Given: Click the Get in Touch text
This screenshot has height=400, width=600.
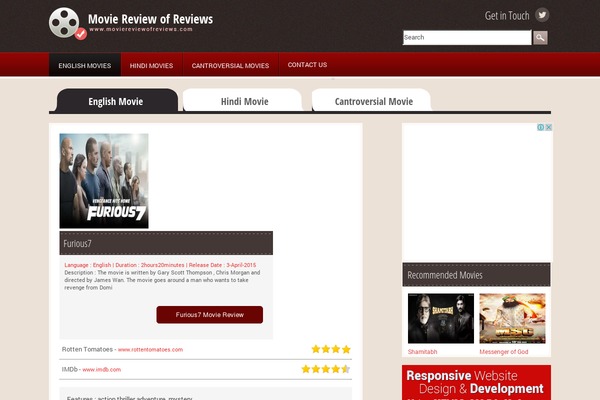Looking at the screenshot, I should 507,15.
